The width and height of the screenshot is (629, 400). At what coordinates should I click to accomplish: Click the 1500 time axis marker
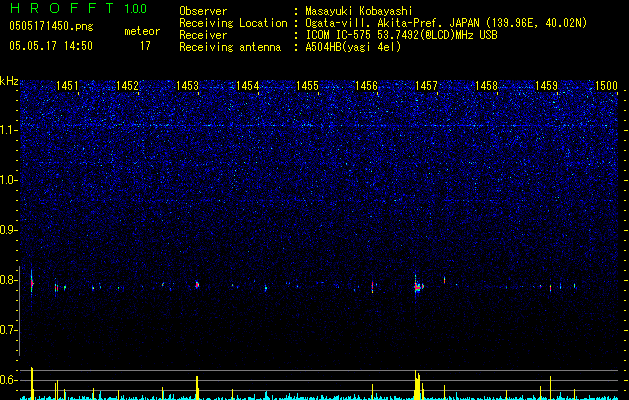(x=606, y=85)
